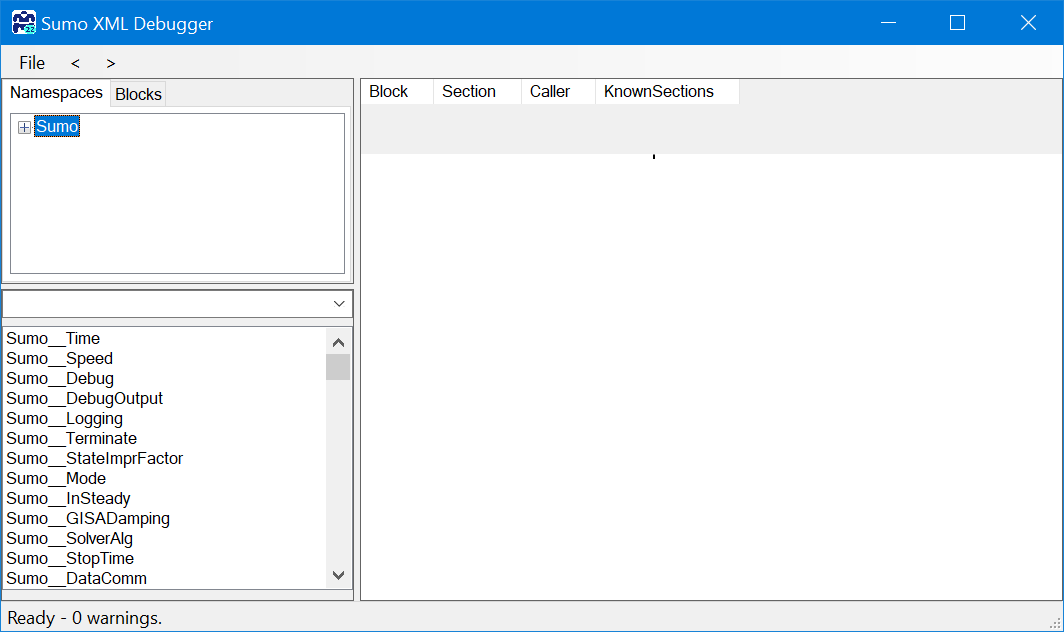Choose Sumo__SolverAlg from the list
Image resolution: width=1064 pixels, height=632 pixels.
coord(69,539)
